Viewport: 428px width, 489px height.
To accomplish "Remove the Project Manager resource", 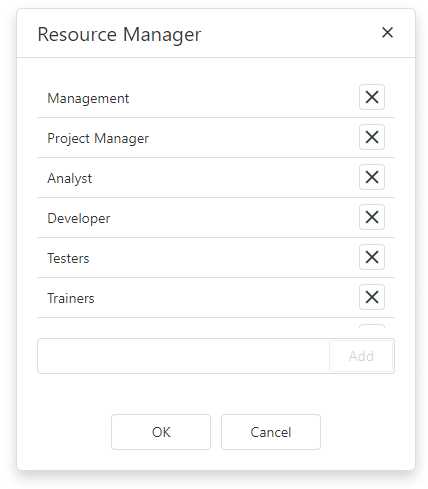I will [x=372, y=137].
